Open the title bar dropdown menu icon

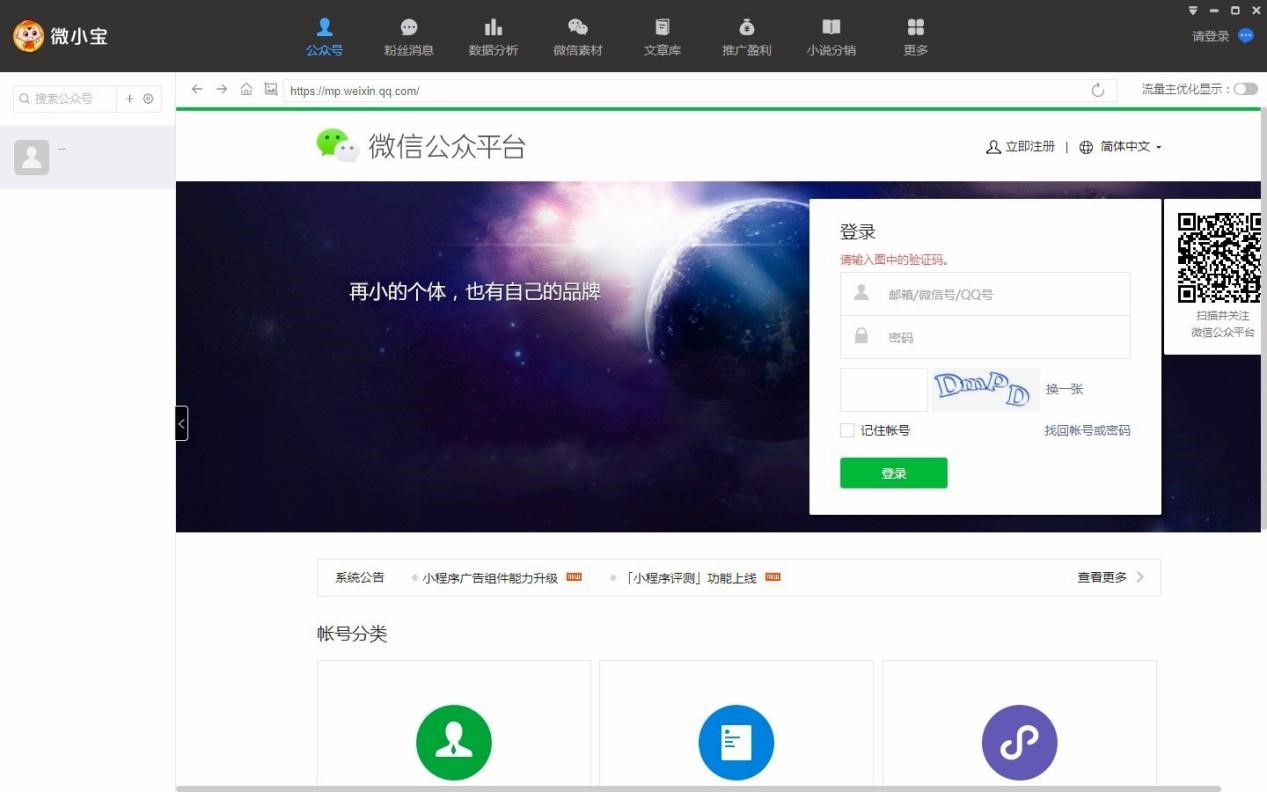click(x=1193, y=10)
